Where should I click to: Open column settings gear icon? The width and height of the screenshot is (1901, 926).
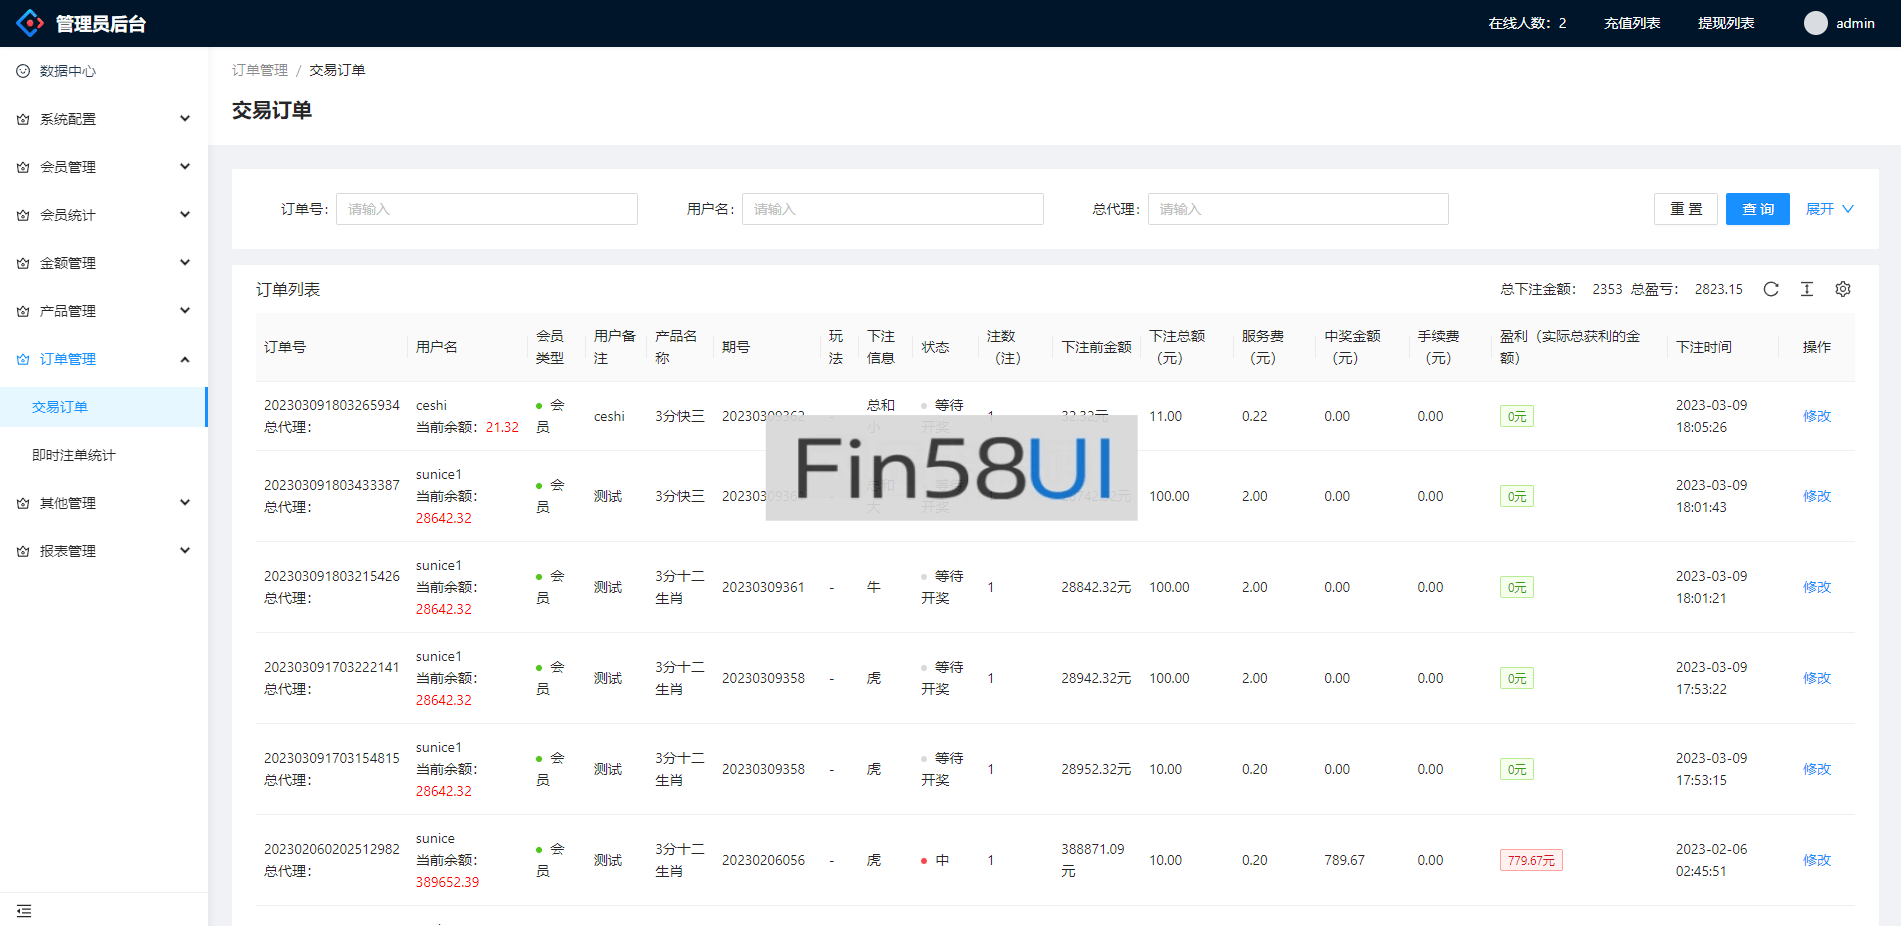[1843, 289]
